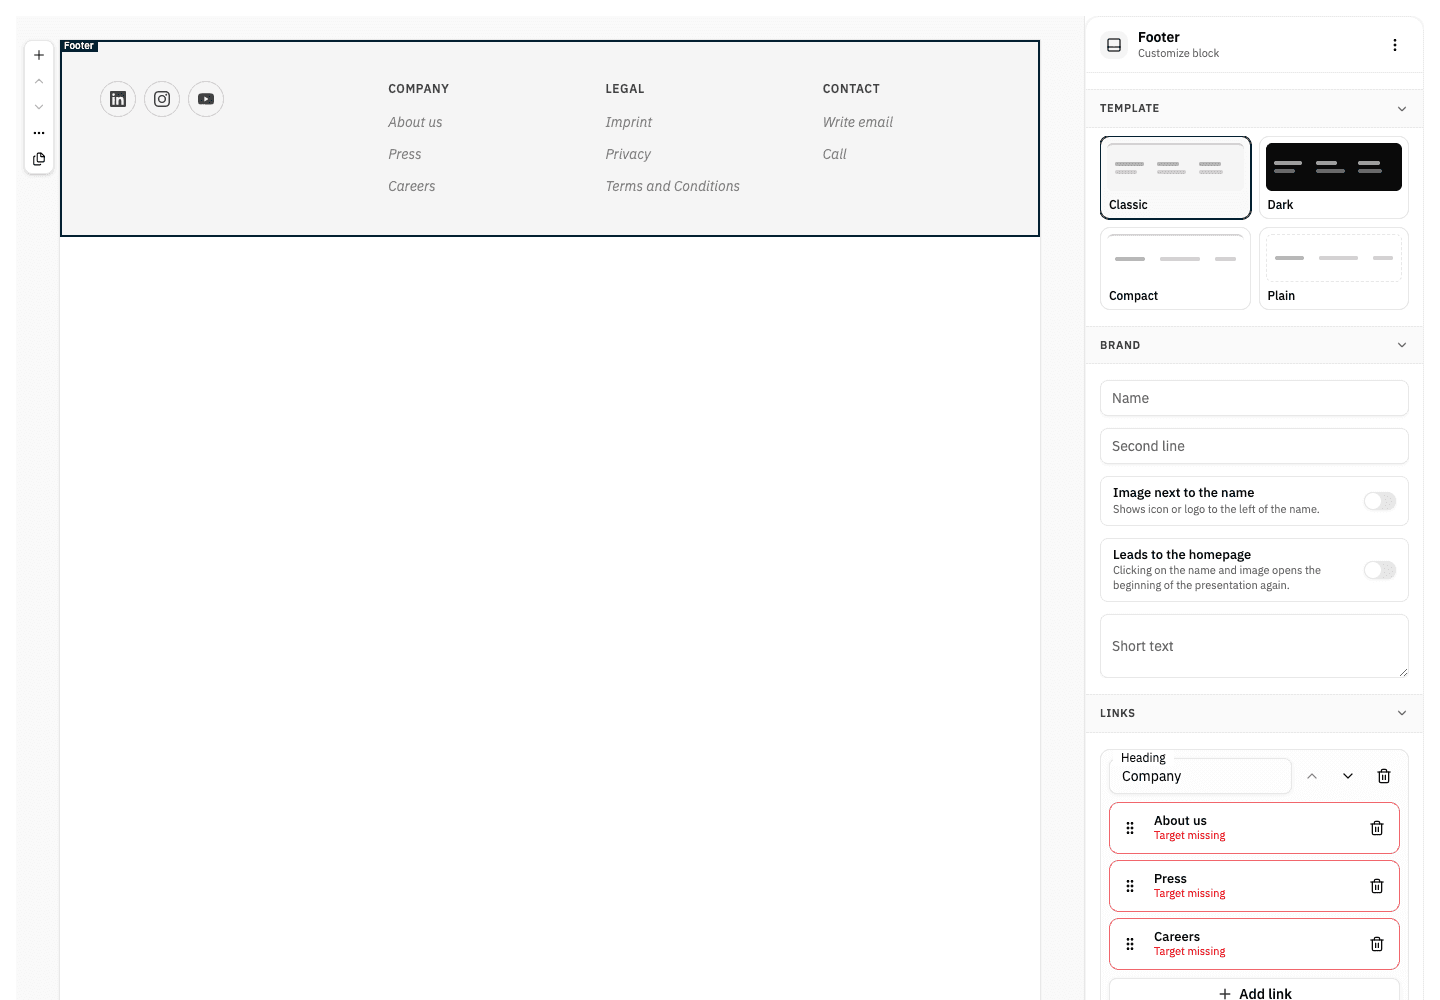Open the Press link in footer preview
This screenshot has width=1440, height=1000.
click(x=404, y=154)
